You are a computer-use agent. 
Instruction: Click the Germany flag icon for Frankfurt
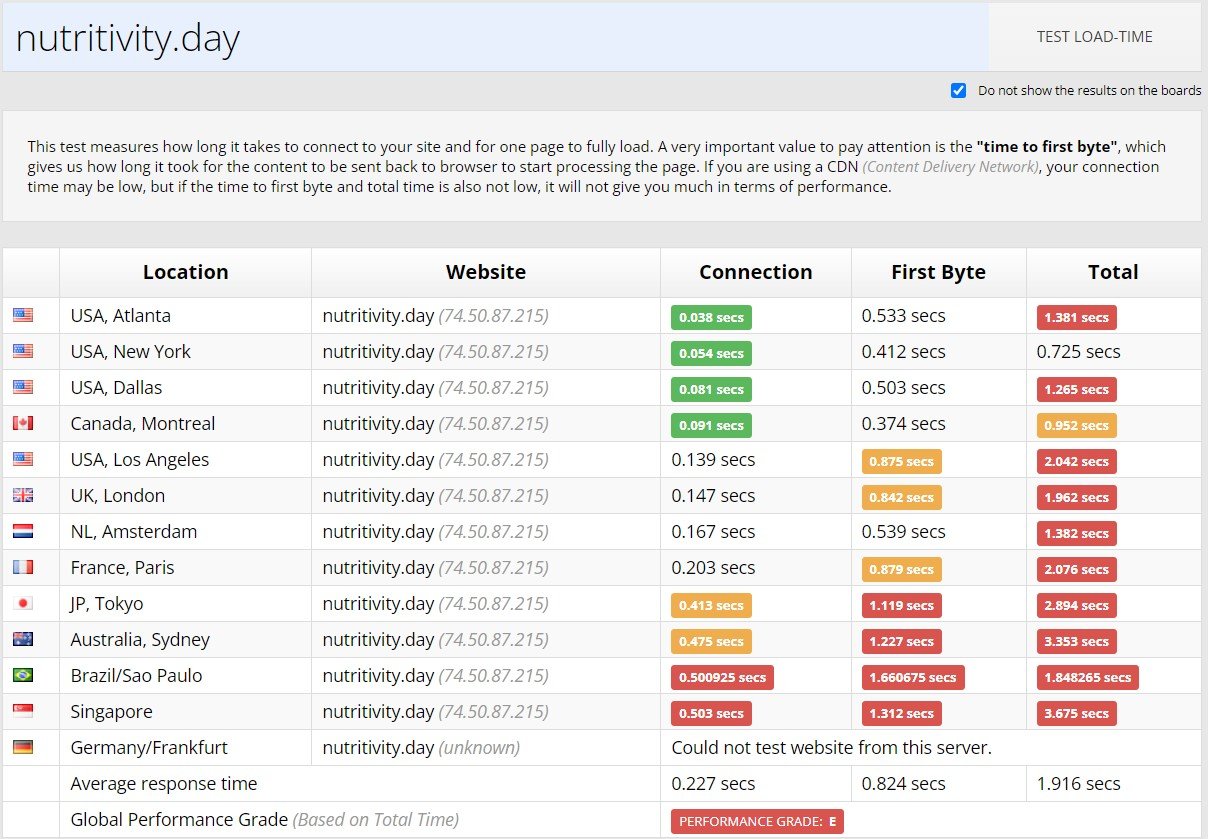point(23,748)
